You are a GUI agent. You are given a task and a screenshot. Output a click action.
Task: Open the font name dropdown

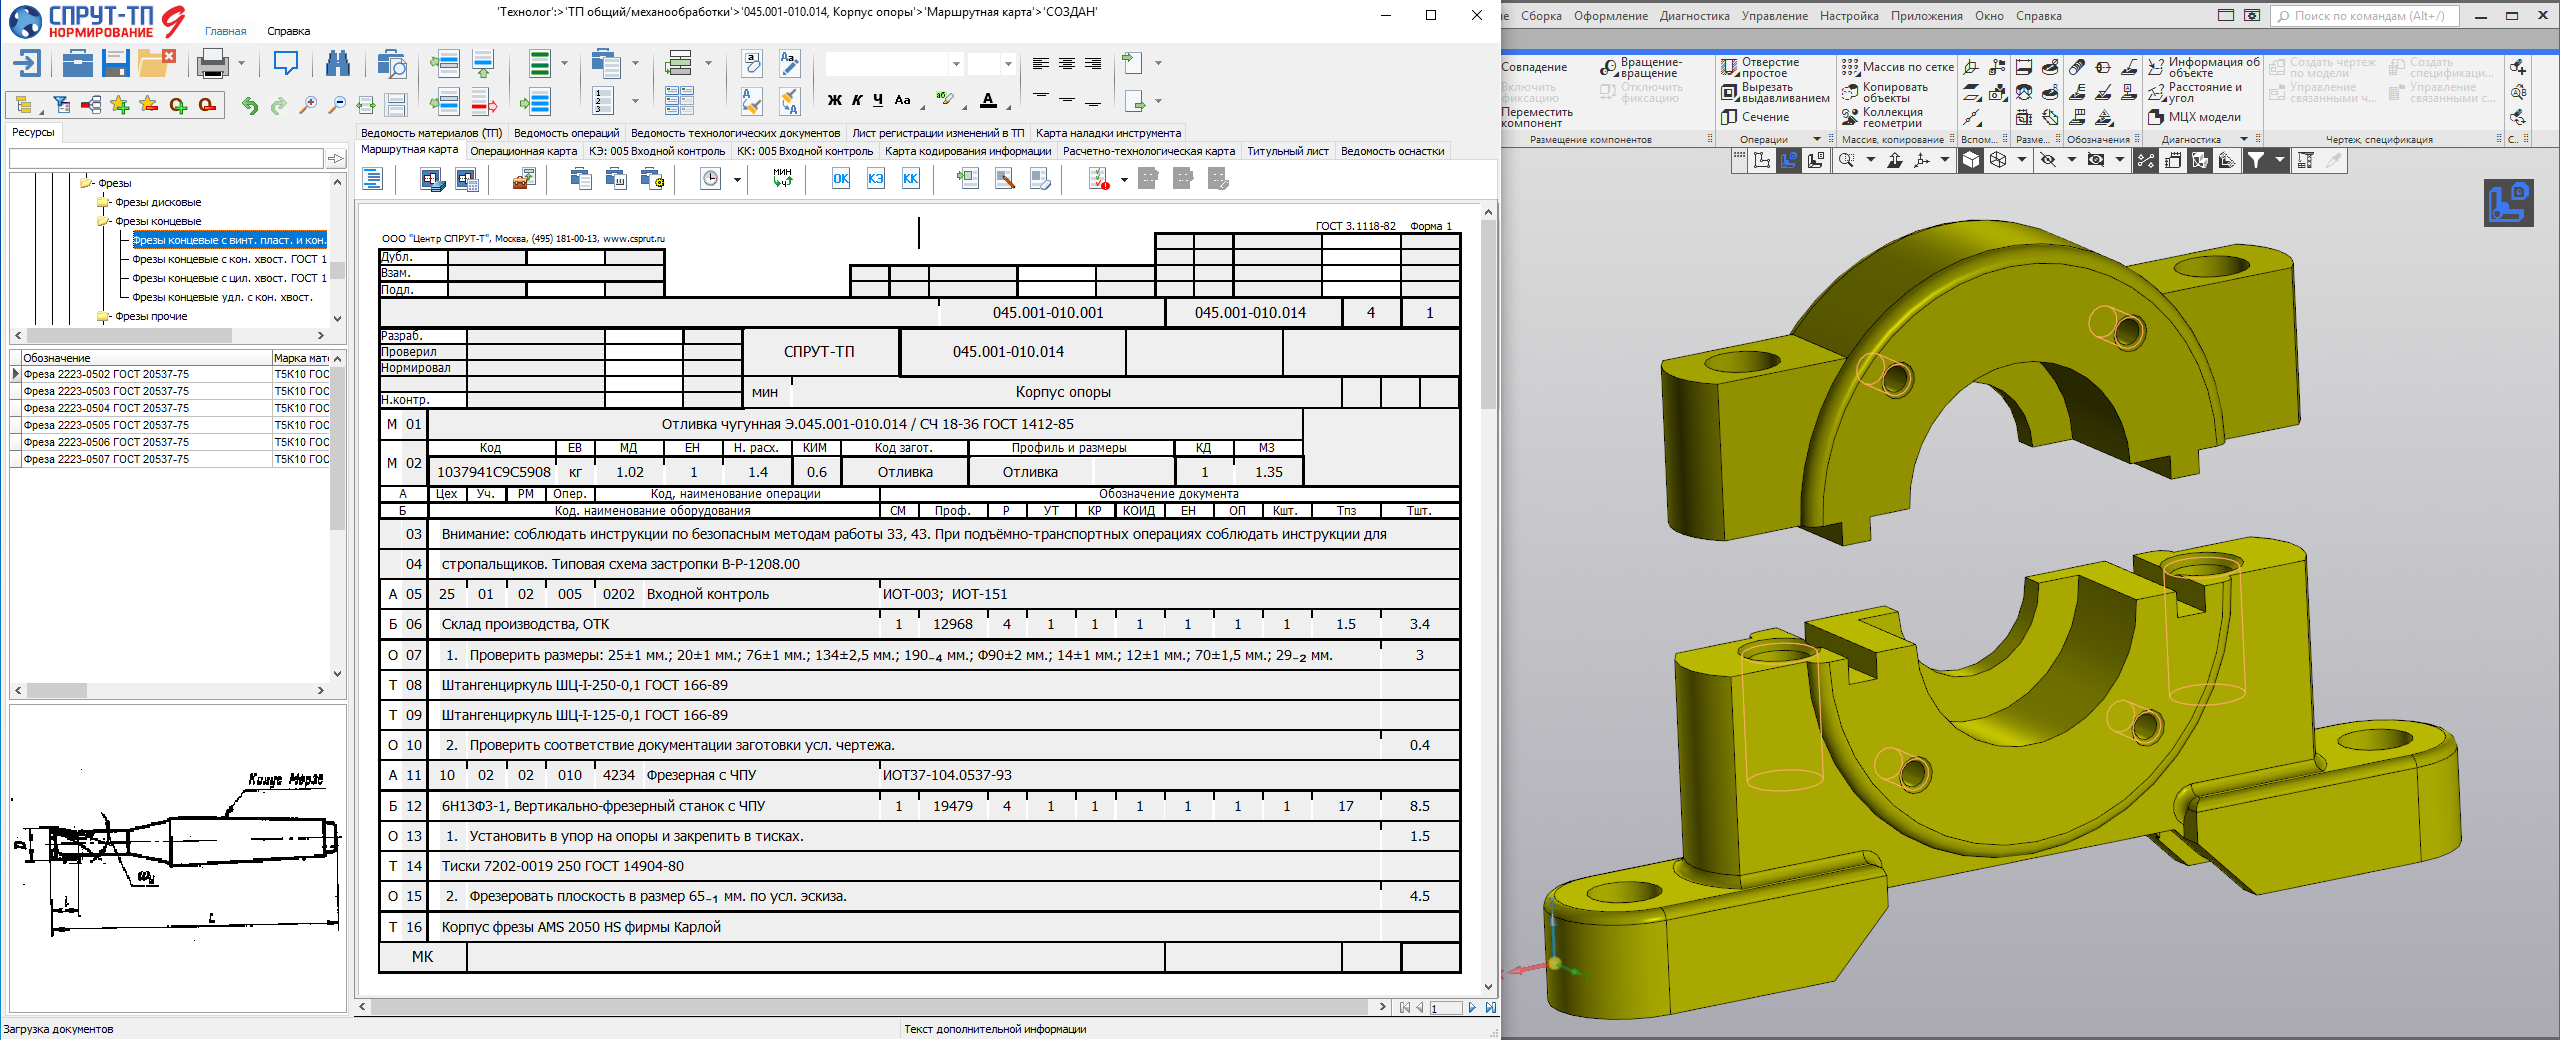click(x=956, y=64)
